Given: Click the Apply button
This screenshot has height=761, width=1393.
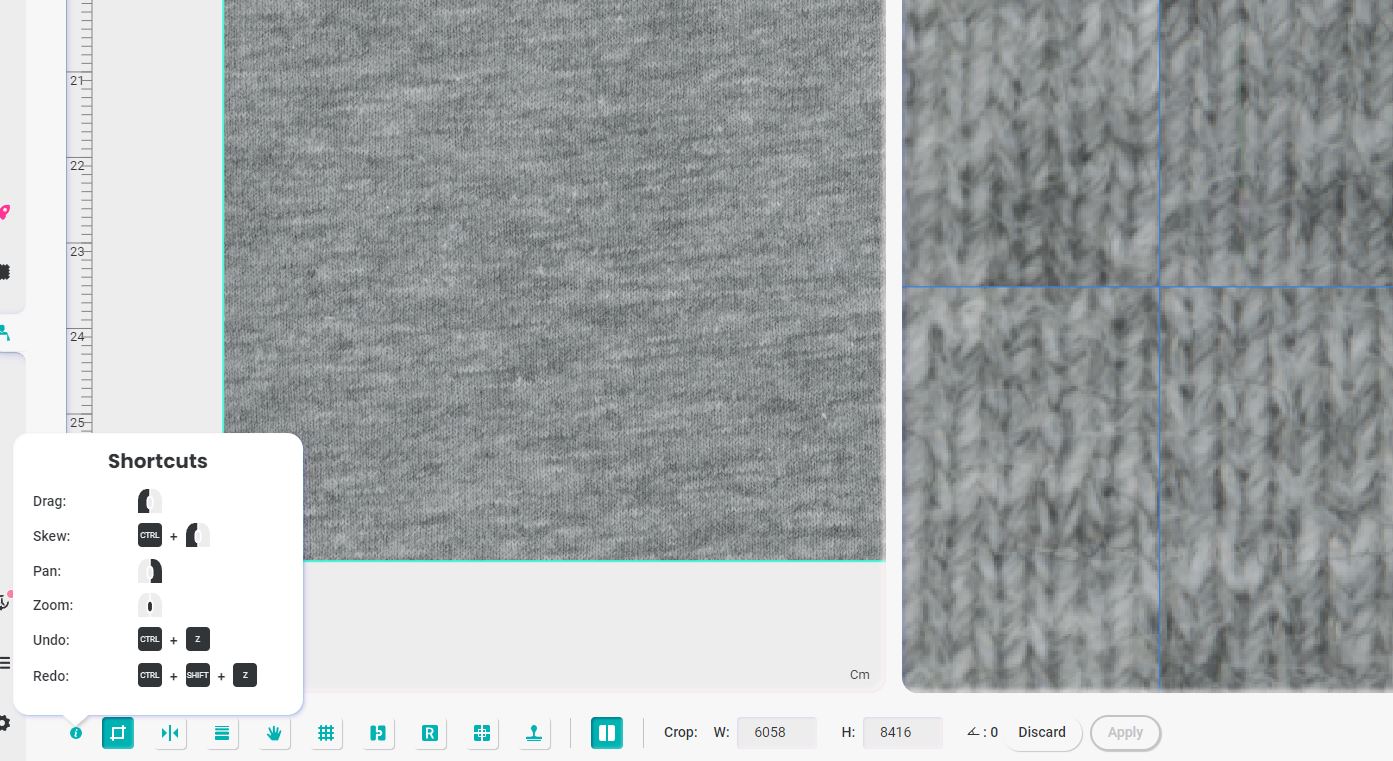Looking at the screenshot, I should pyautogui.click(x=1125, y=733).
